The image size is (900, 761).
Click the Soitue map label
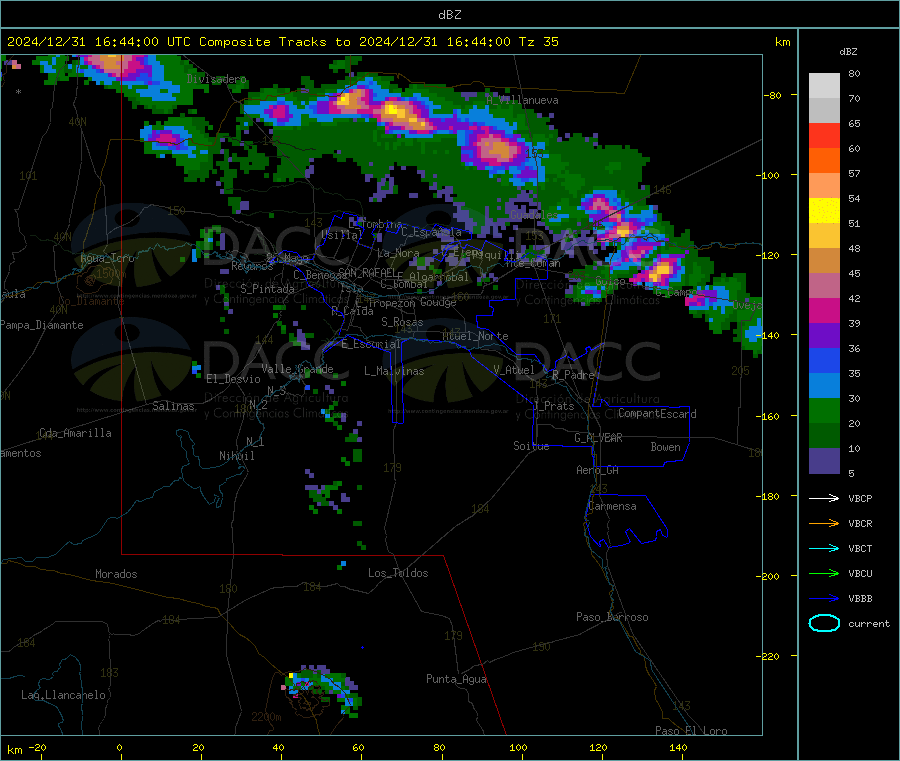click(531, 446)
